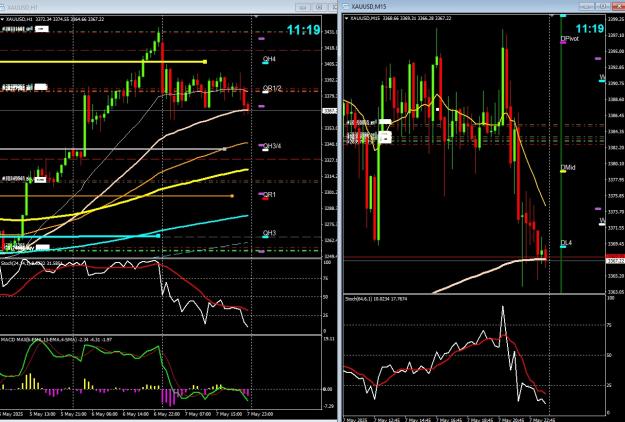Open the one-click trading arrow in H1 chart
625x422 pixels.
point(2,19)
